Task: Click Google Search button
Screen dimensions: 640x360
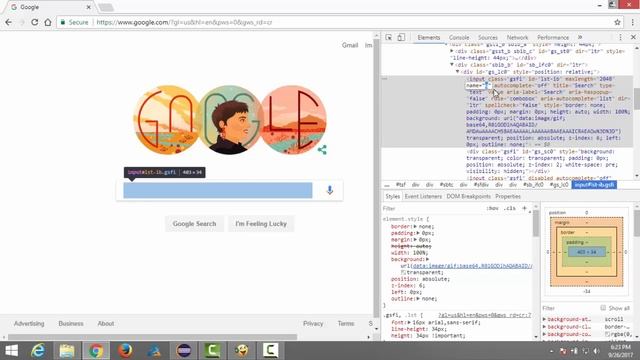Action: 194,224
